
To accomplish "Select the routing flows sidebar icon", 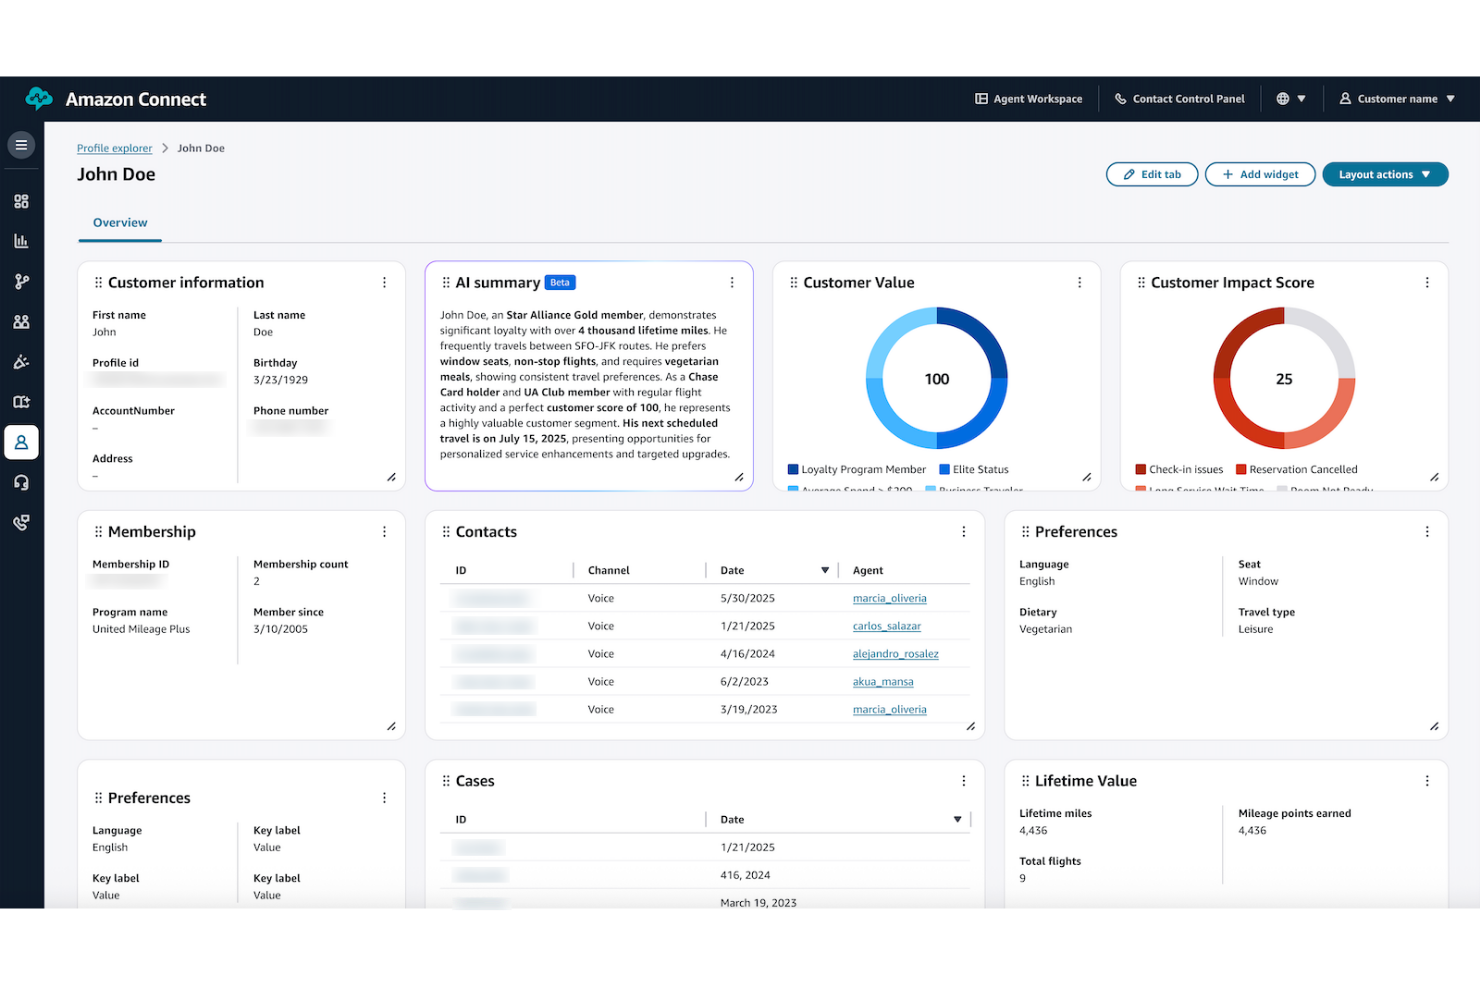I will 21,281.
